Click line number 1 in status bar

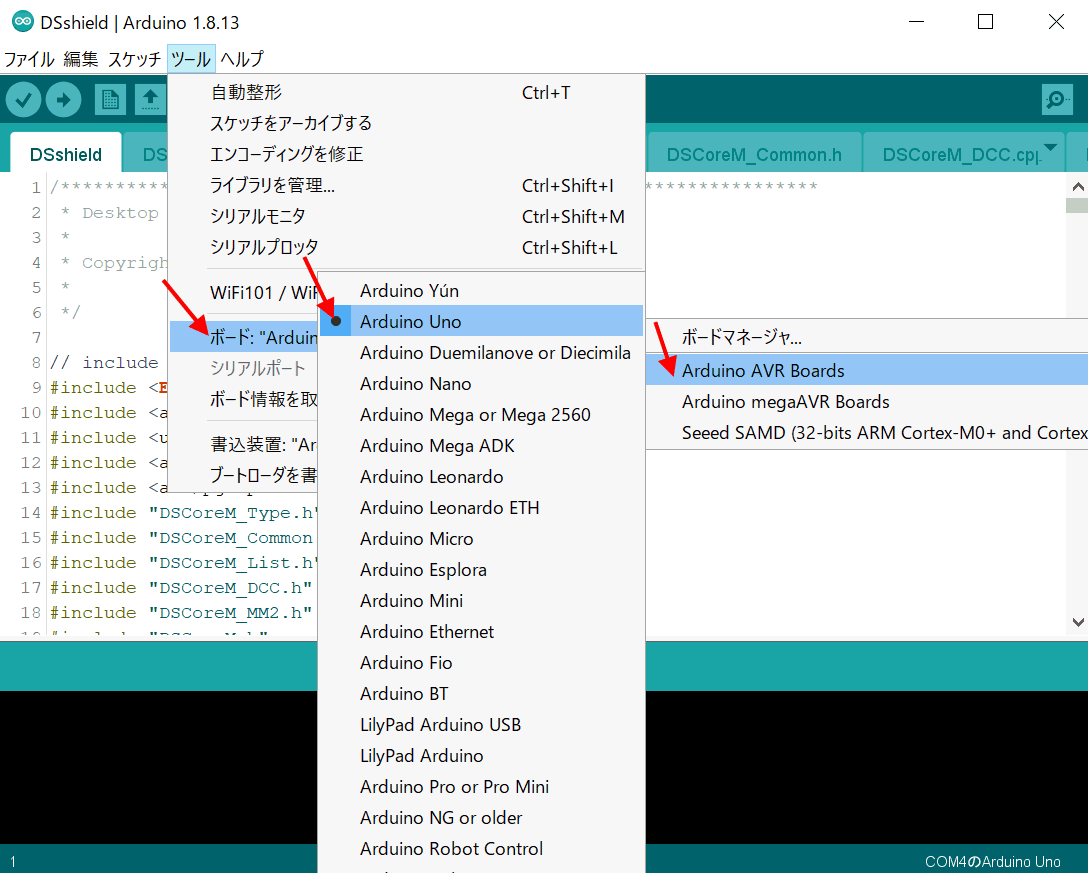click(x=12, y=862)
